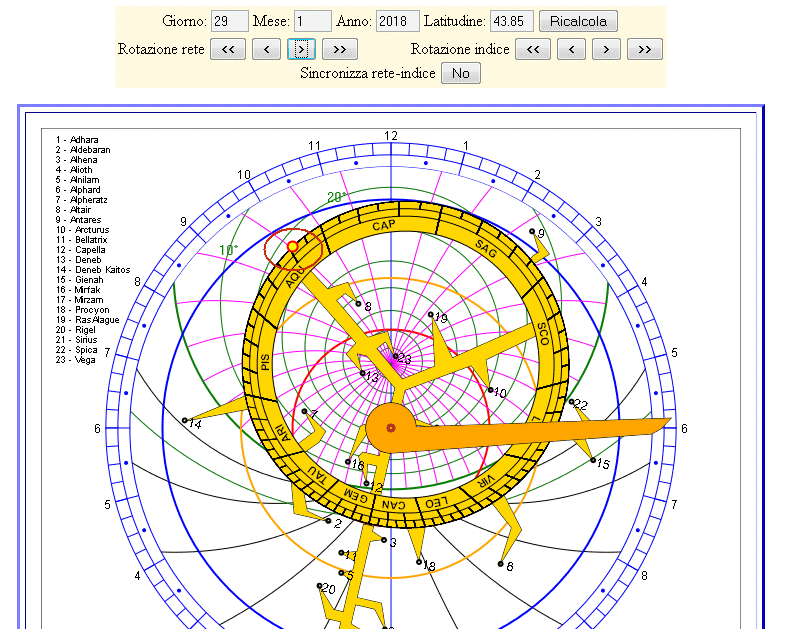Toggle Sincronizza rete-indice No button
The image size is (792, 629).
(x=460, y=73)
